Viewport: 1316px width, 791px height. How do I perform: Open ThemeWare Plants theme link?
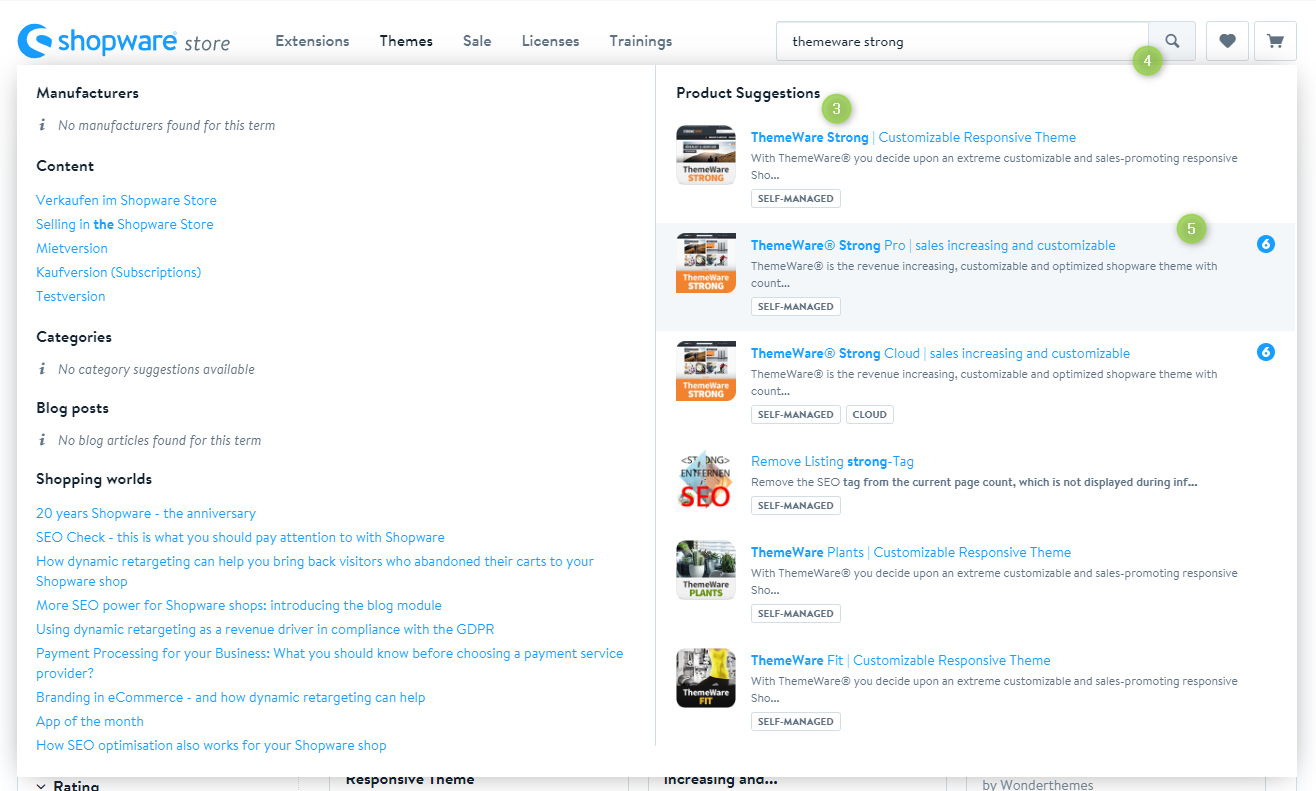click(x=911, y=552)
